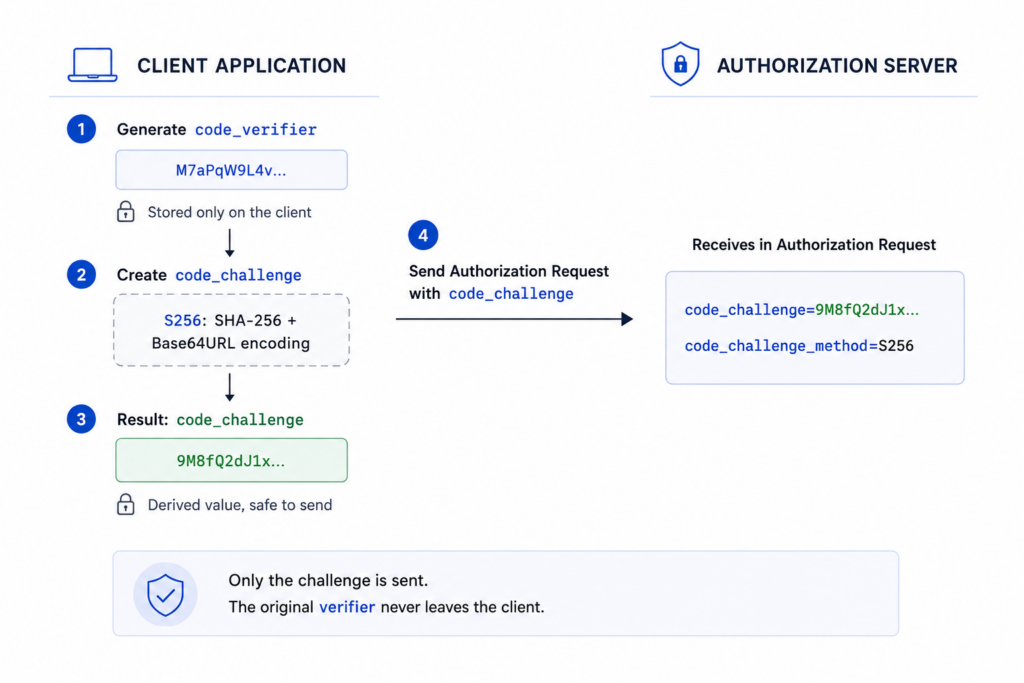The width and height of the screenshot is (1024, 683).
Task: Select the CLIENT APPLICATION heading
Action: click(x=242, y=65)
